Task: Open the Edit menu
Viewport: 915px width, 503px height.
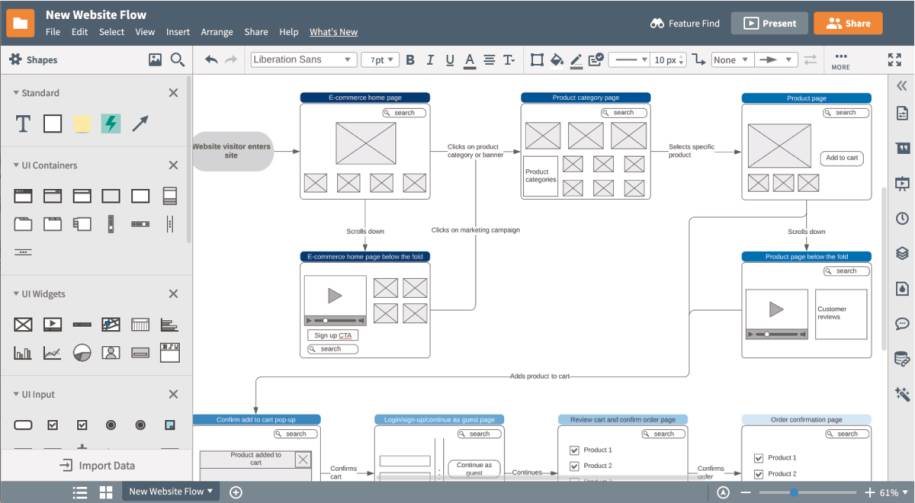Action: click(79, 32)
